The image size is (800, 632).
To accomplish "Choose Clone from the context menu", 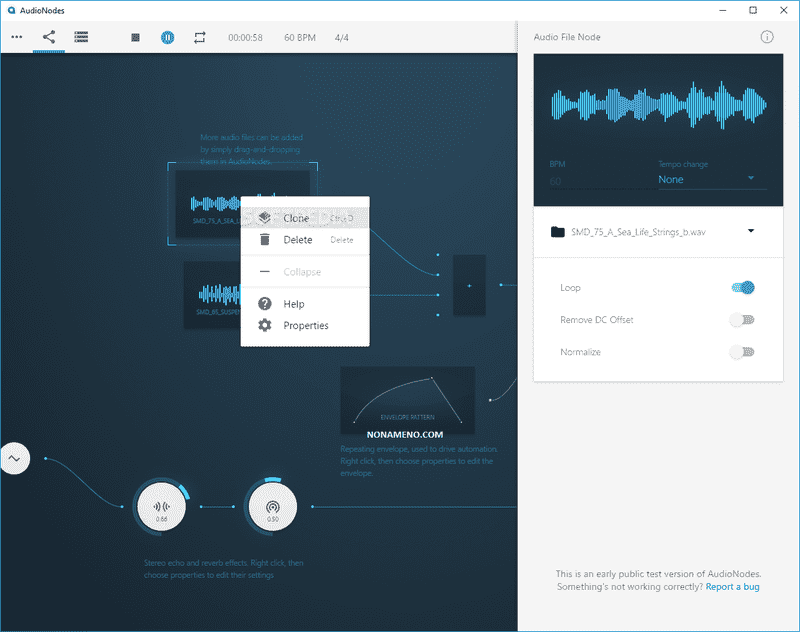I will pyautogui.click(x=296, y=218).
